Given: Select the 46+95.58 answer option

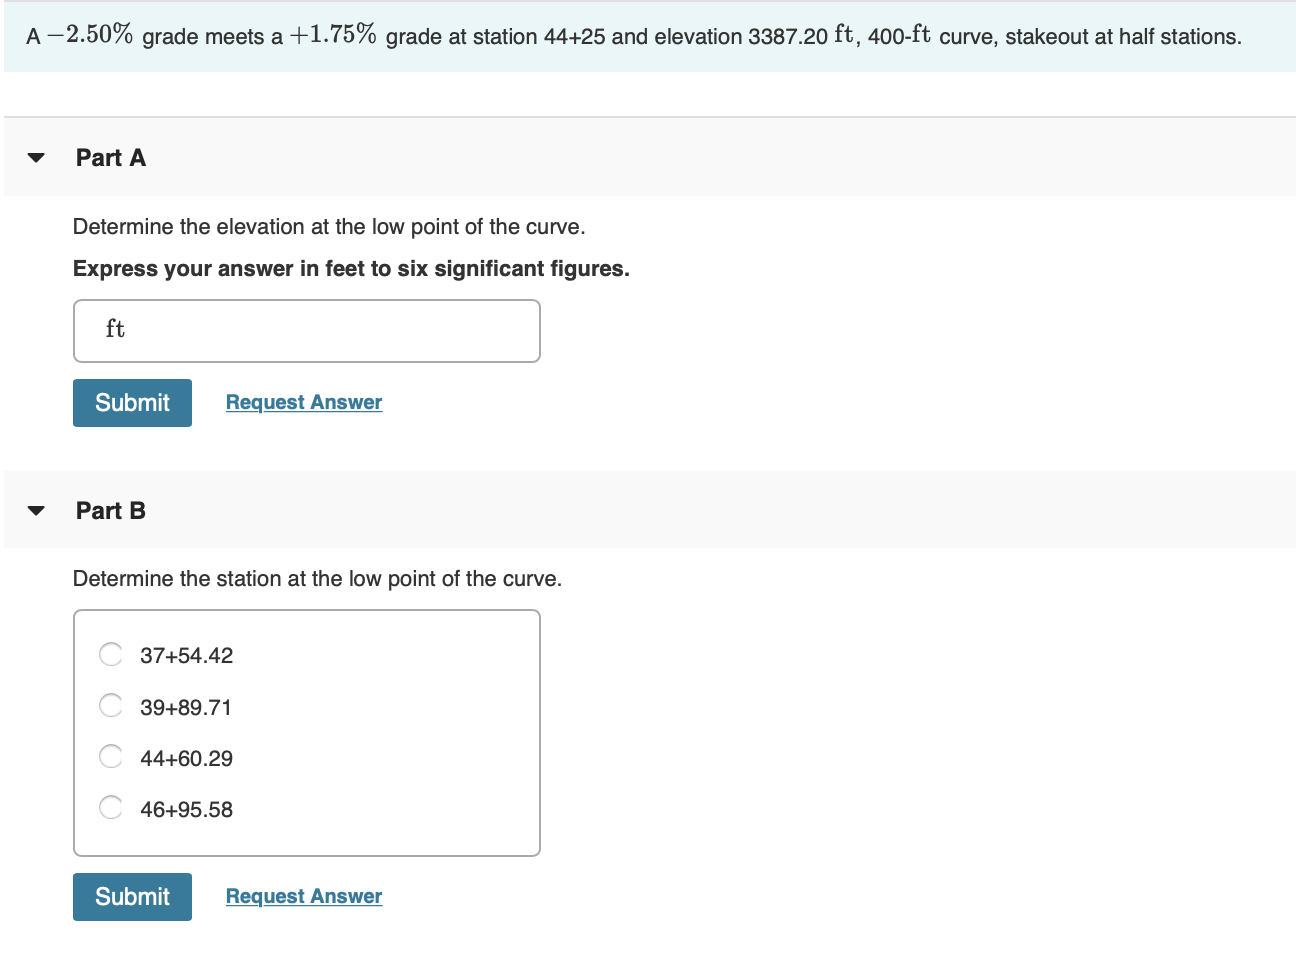Looking at the screenshot, I should click(110, 807).
